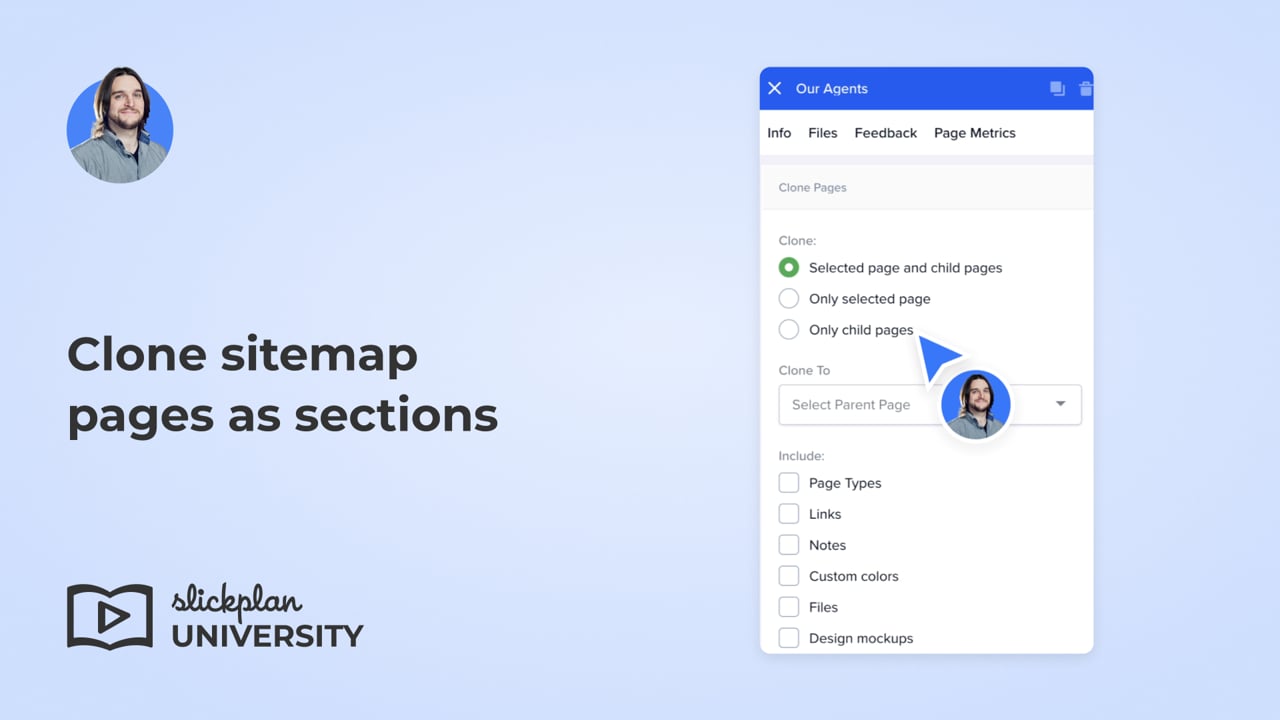Viewport: 1280px width, 720px height.
Task: Click the 'slickplan UNIVERSITY' wordmark
Action: pos(267,617)
